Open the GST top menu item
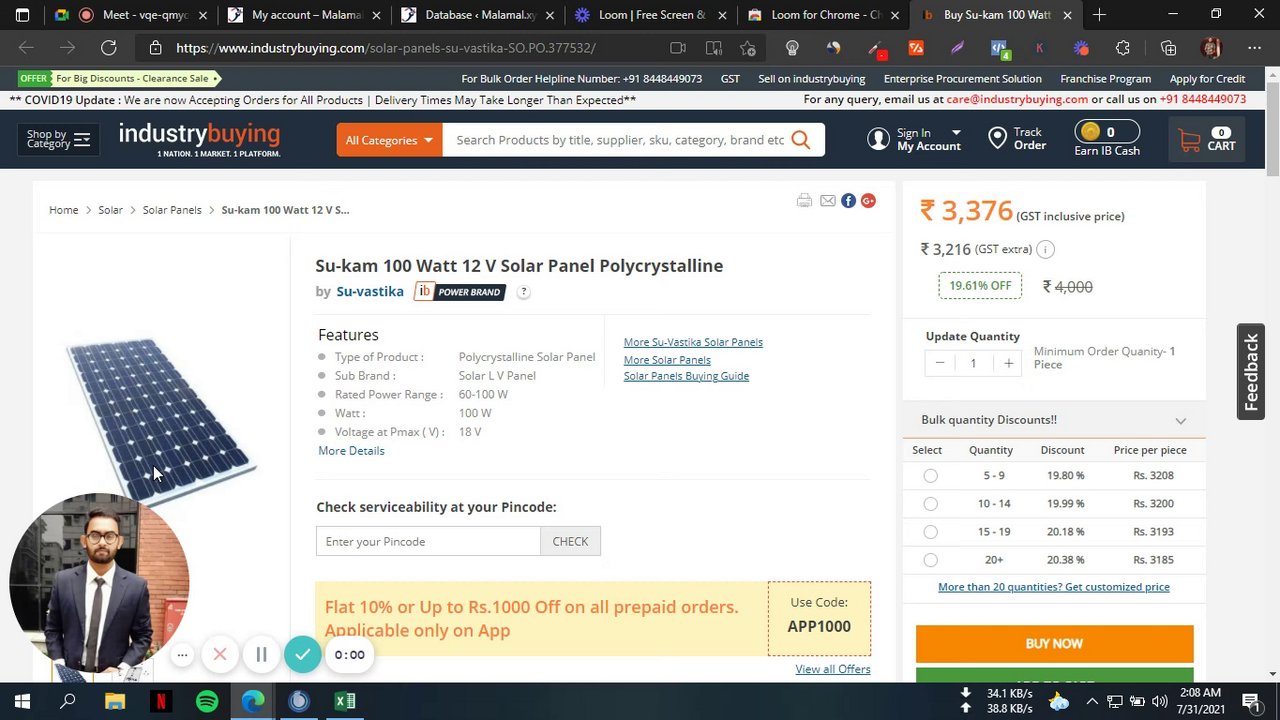This screenshot has height=720, width=1280. point(730,78)
